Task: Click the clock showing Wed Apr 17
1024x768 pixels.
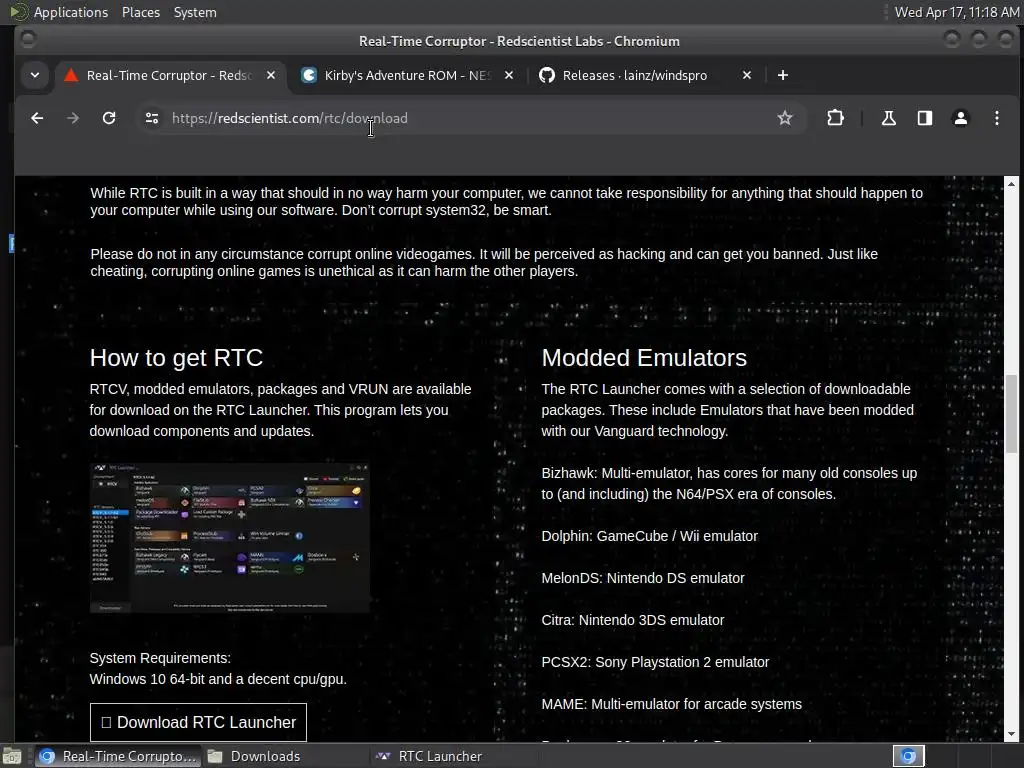Action: (x=957, y=12)
